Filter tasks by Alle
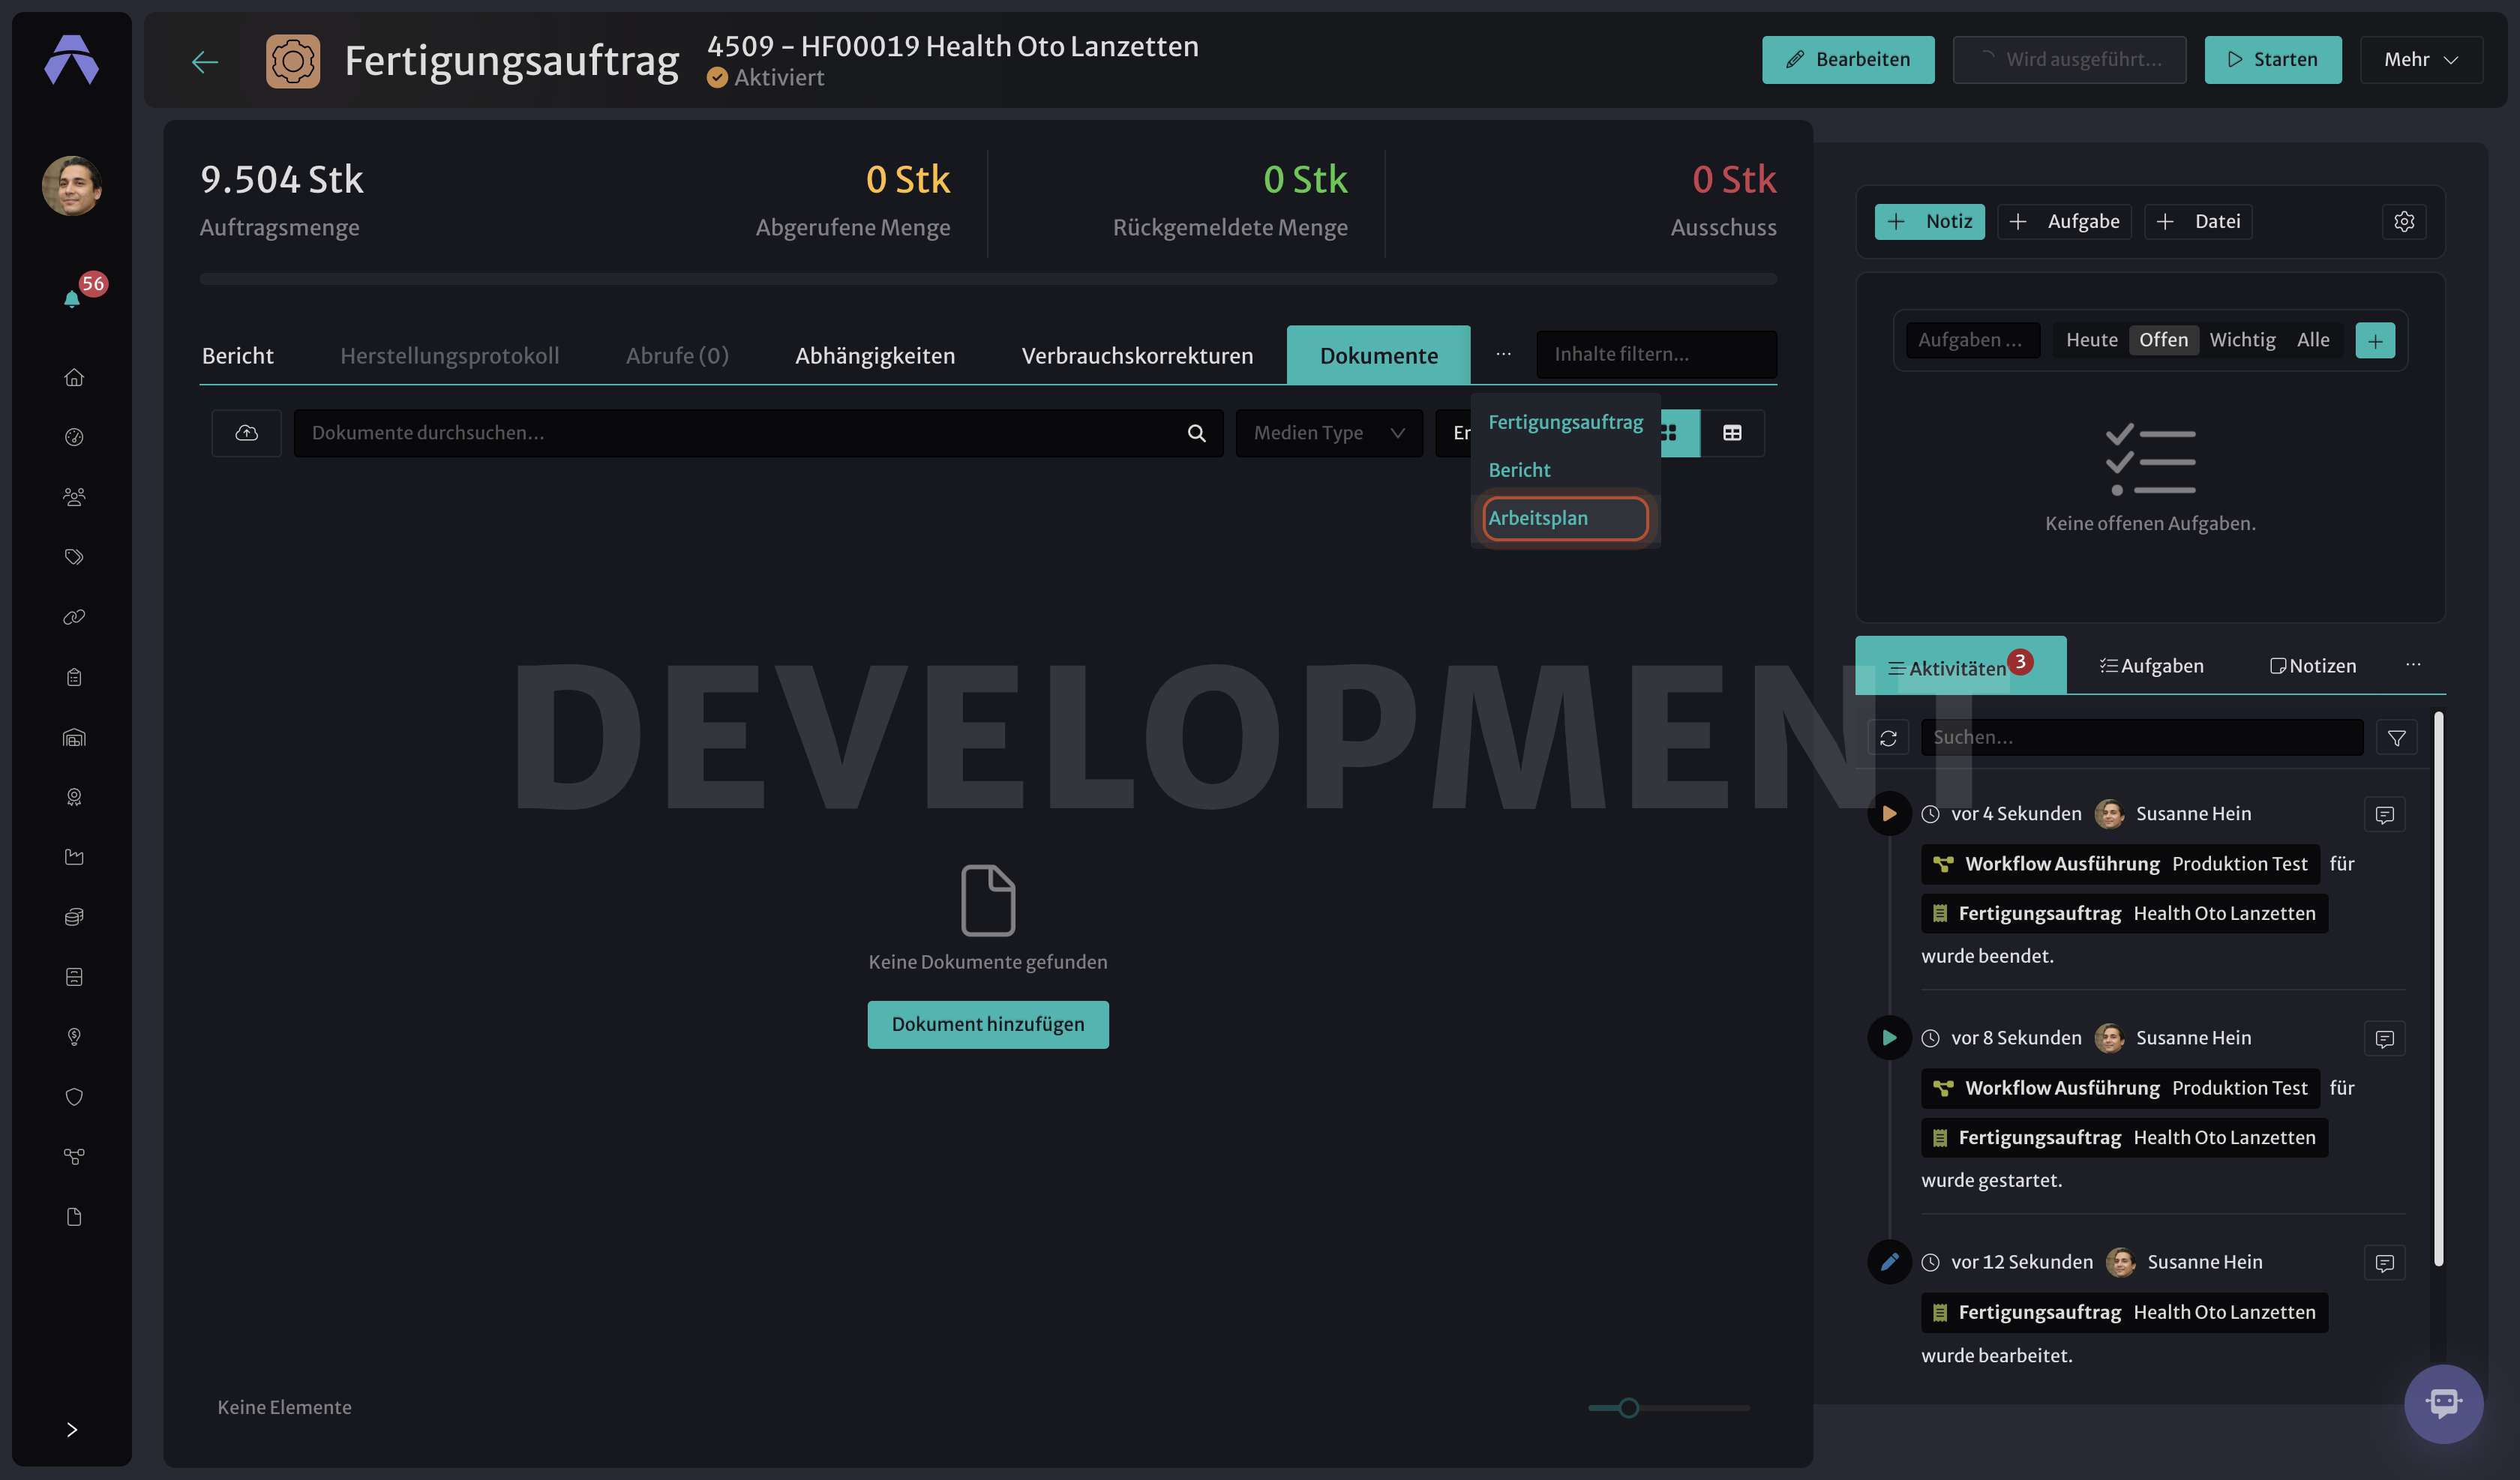Image resolution: width=2520 pixels, height=1480 pixels. (x=2313, y=340)
